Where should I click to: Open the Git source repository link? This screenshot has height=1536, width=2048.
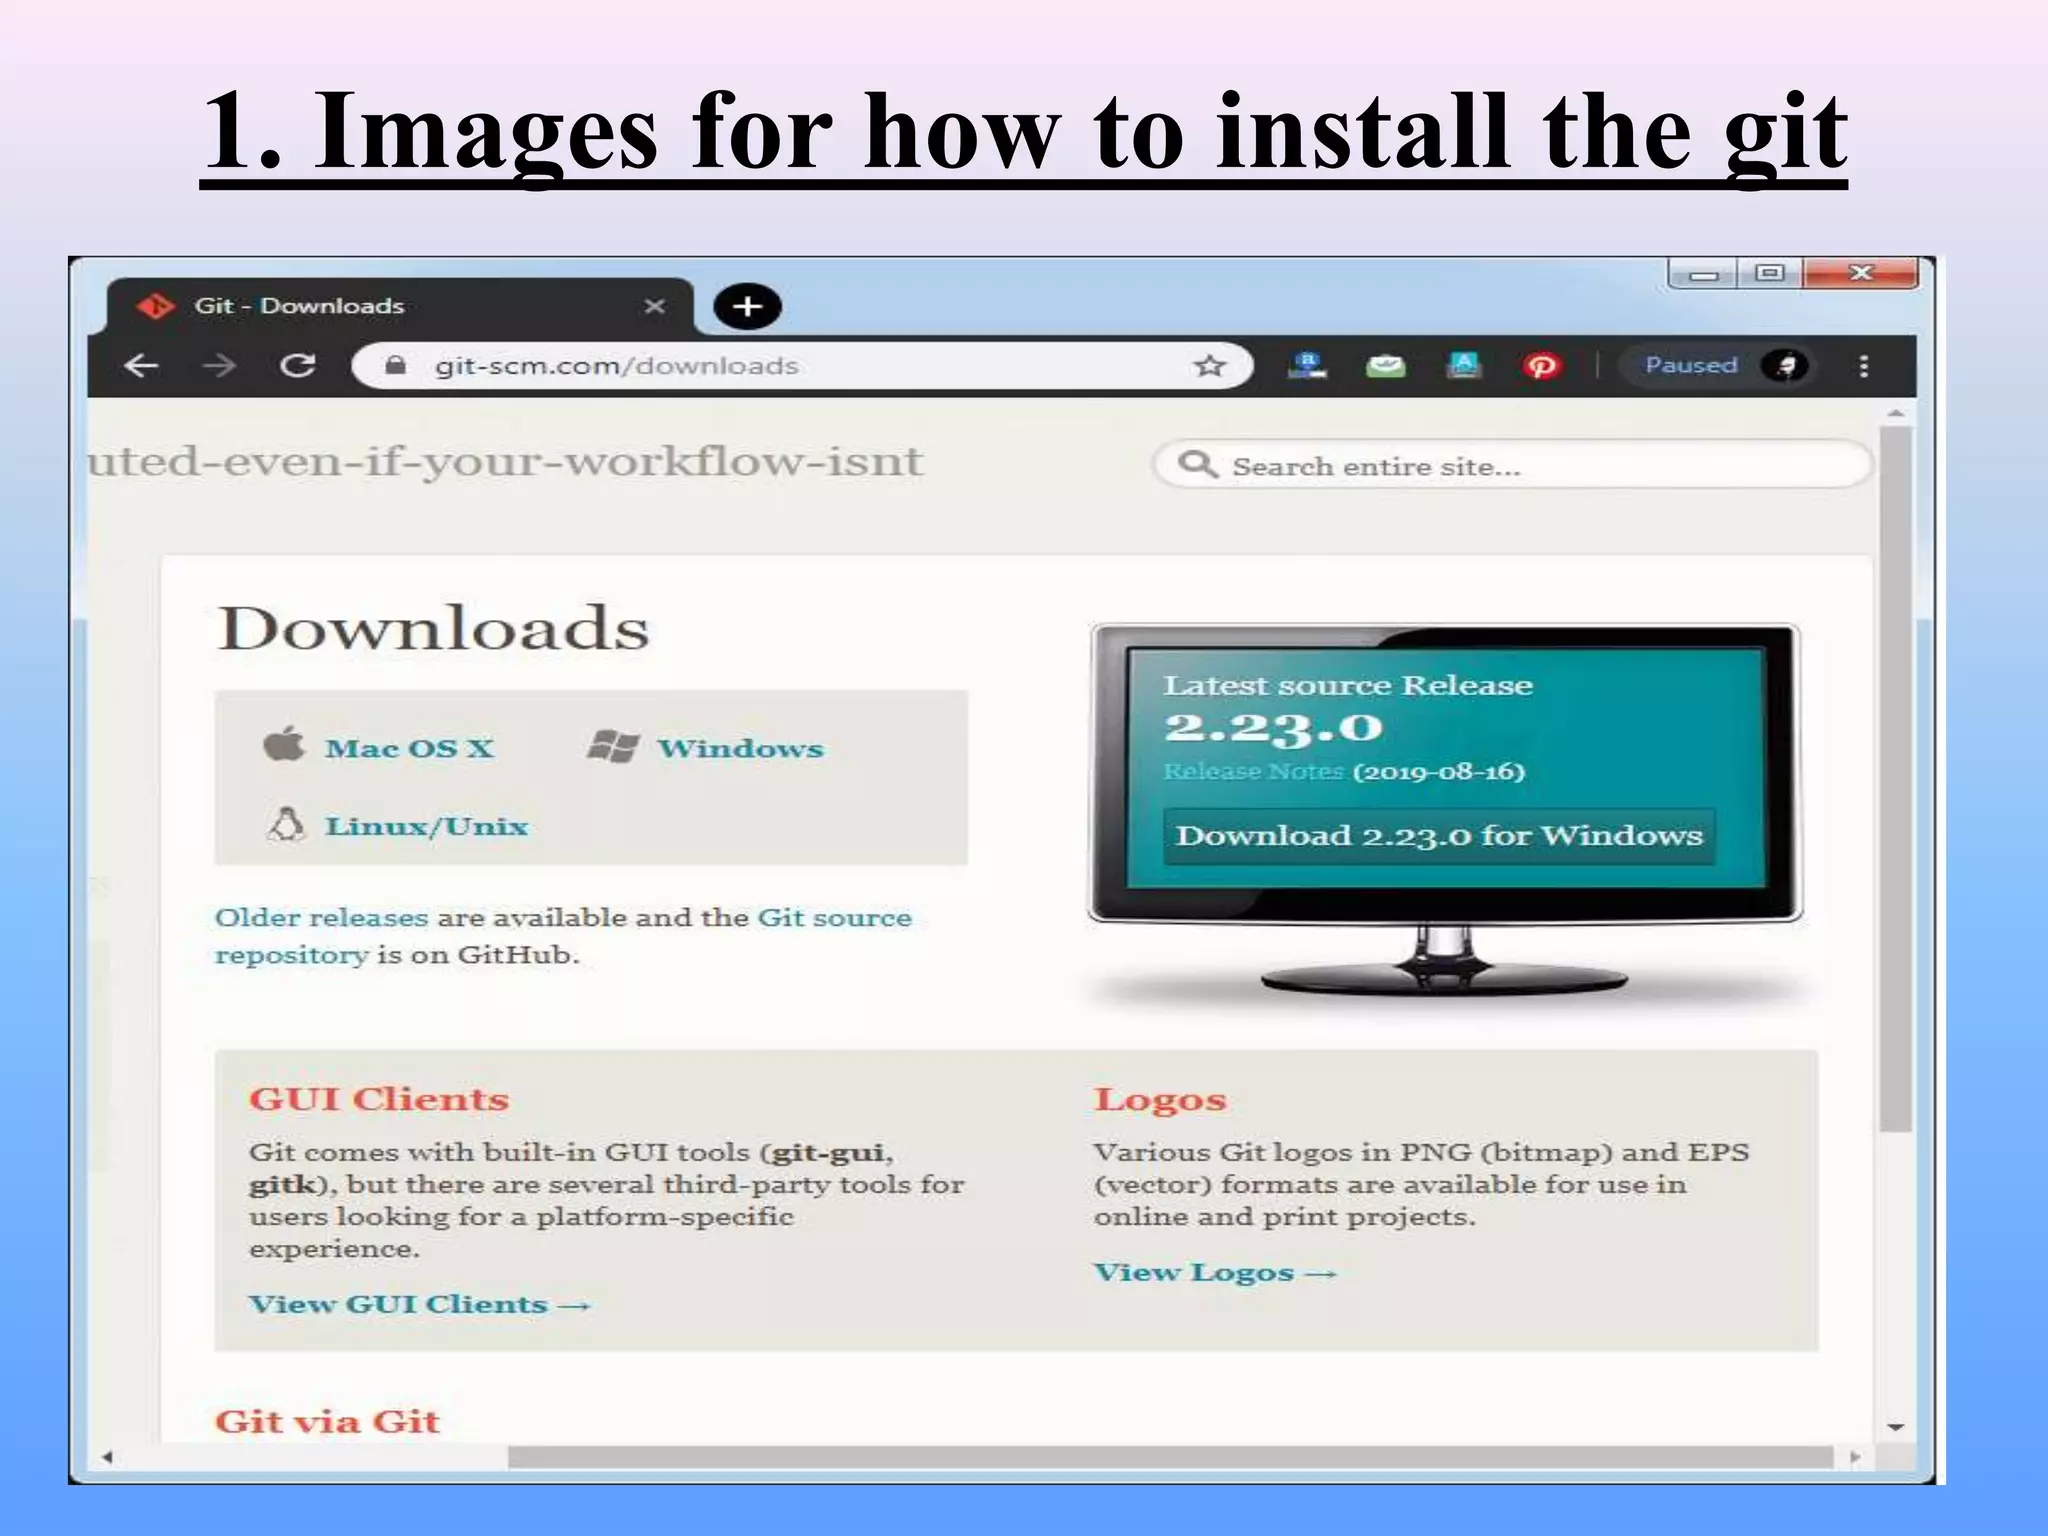563,936
